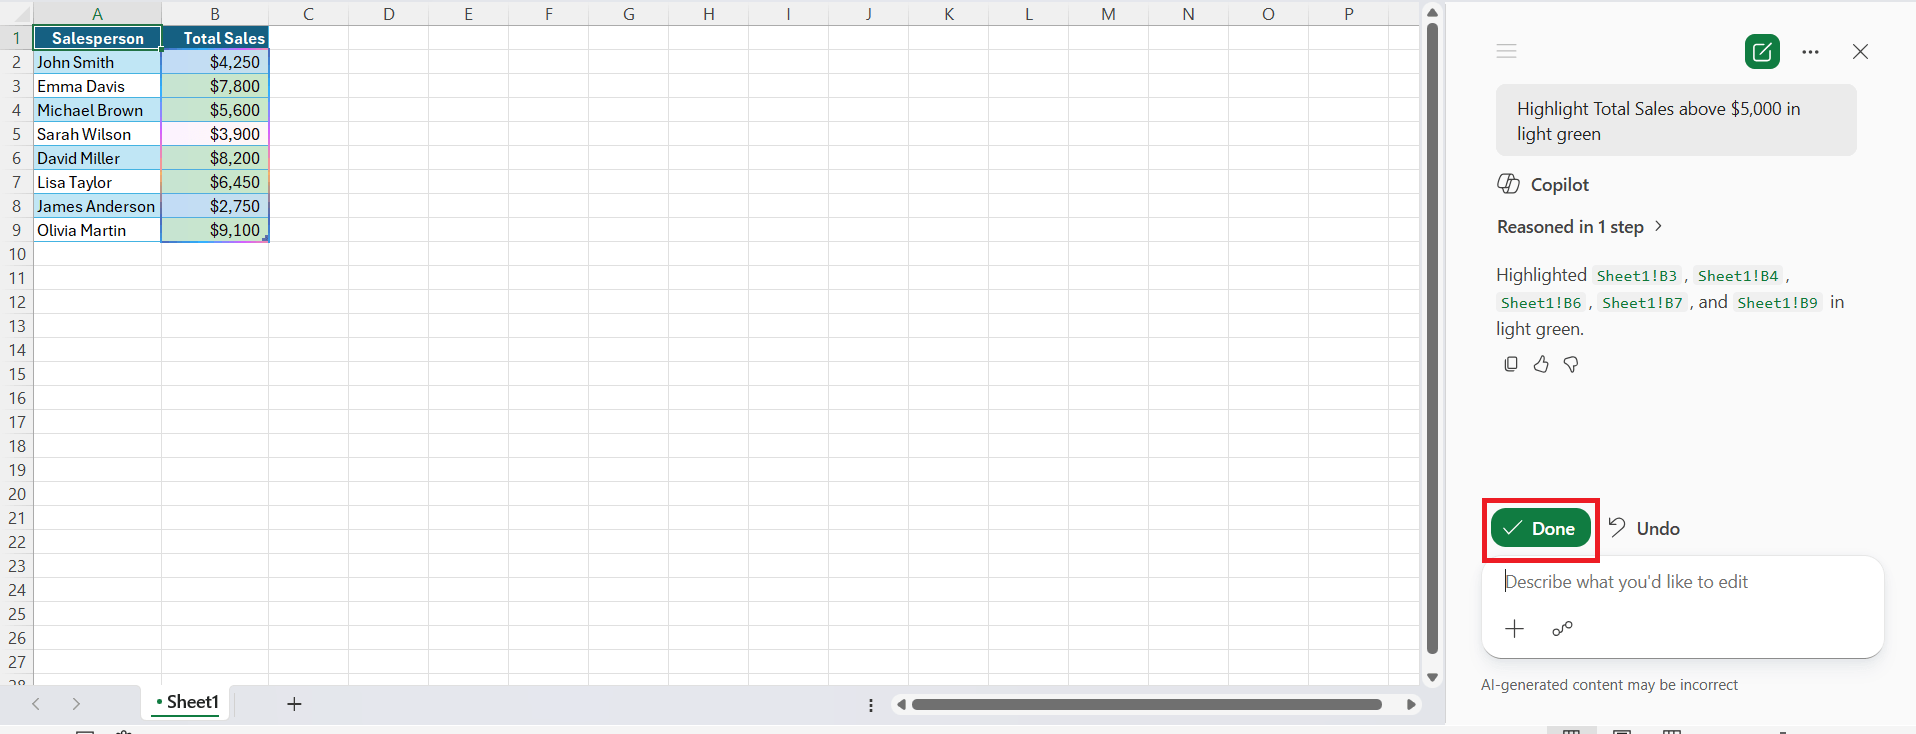Click the user prompt bubble about light green
Image resolution: width=1916 pixels, height=734 pixels.
coord(1676,121)
